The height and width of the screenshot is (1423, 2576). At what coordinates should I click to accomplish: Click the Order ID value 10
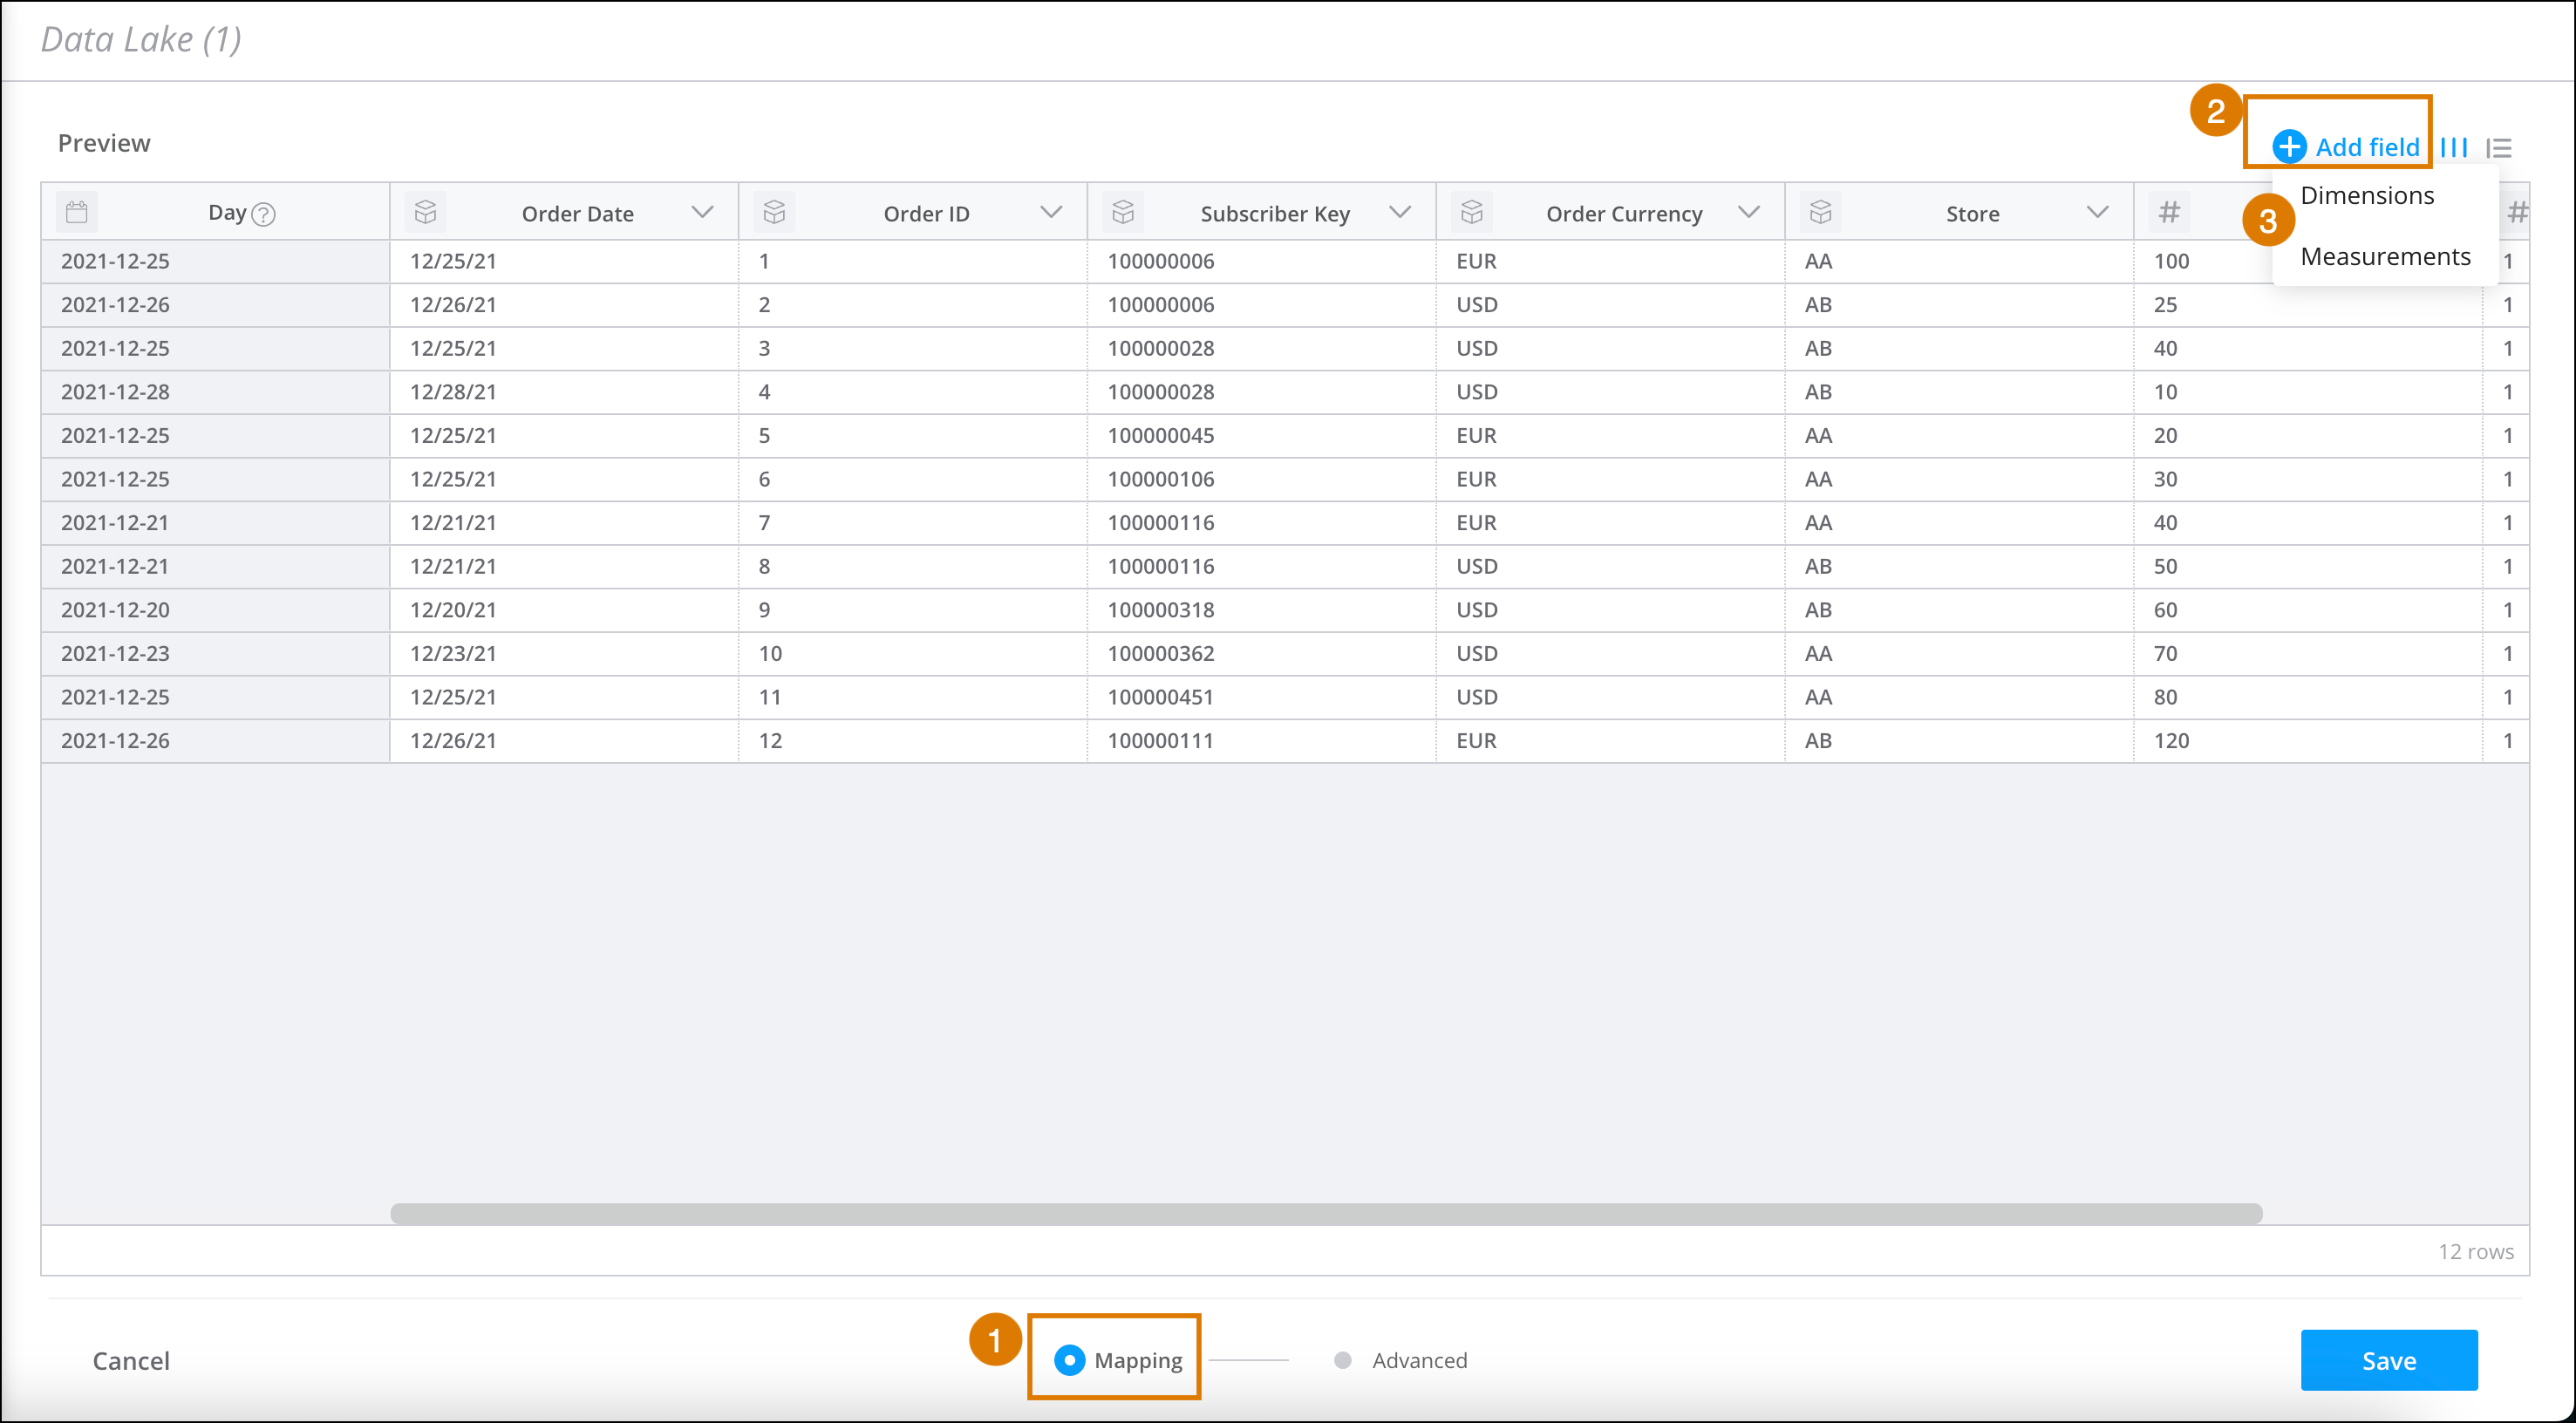click(x=913, y=653)
